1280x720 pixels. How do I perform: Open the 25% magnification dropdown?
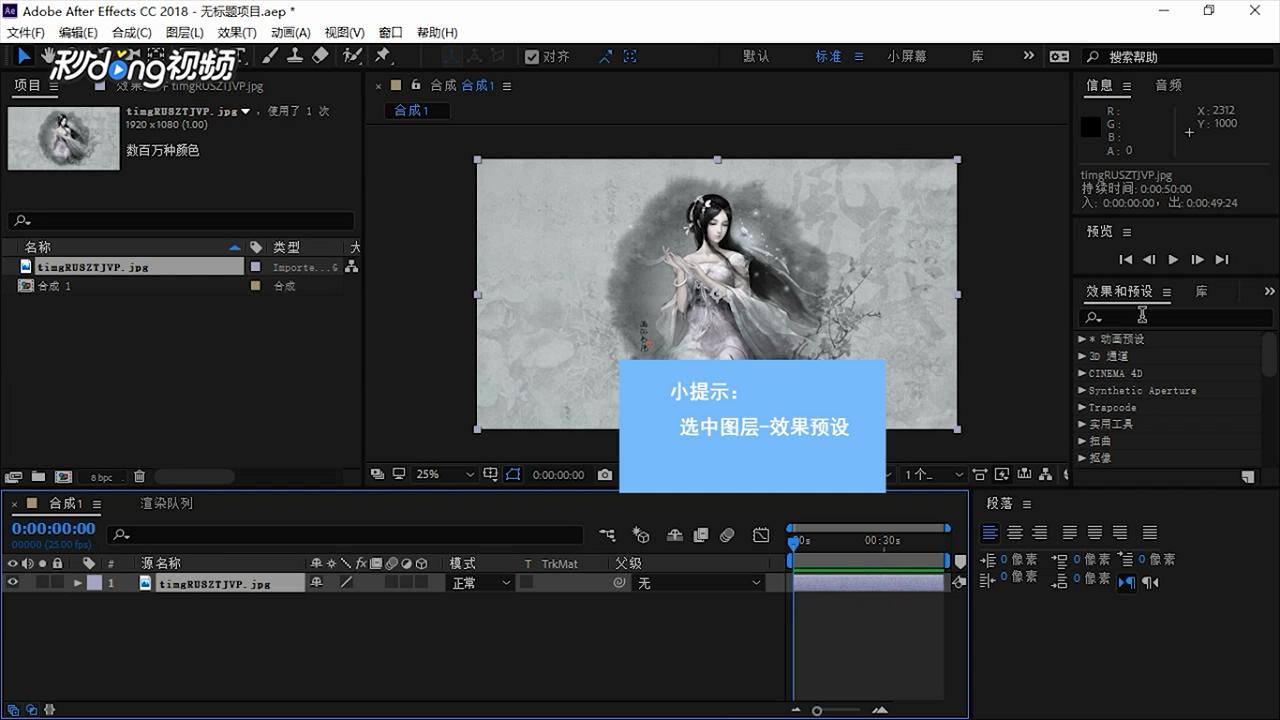445,475
